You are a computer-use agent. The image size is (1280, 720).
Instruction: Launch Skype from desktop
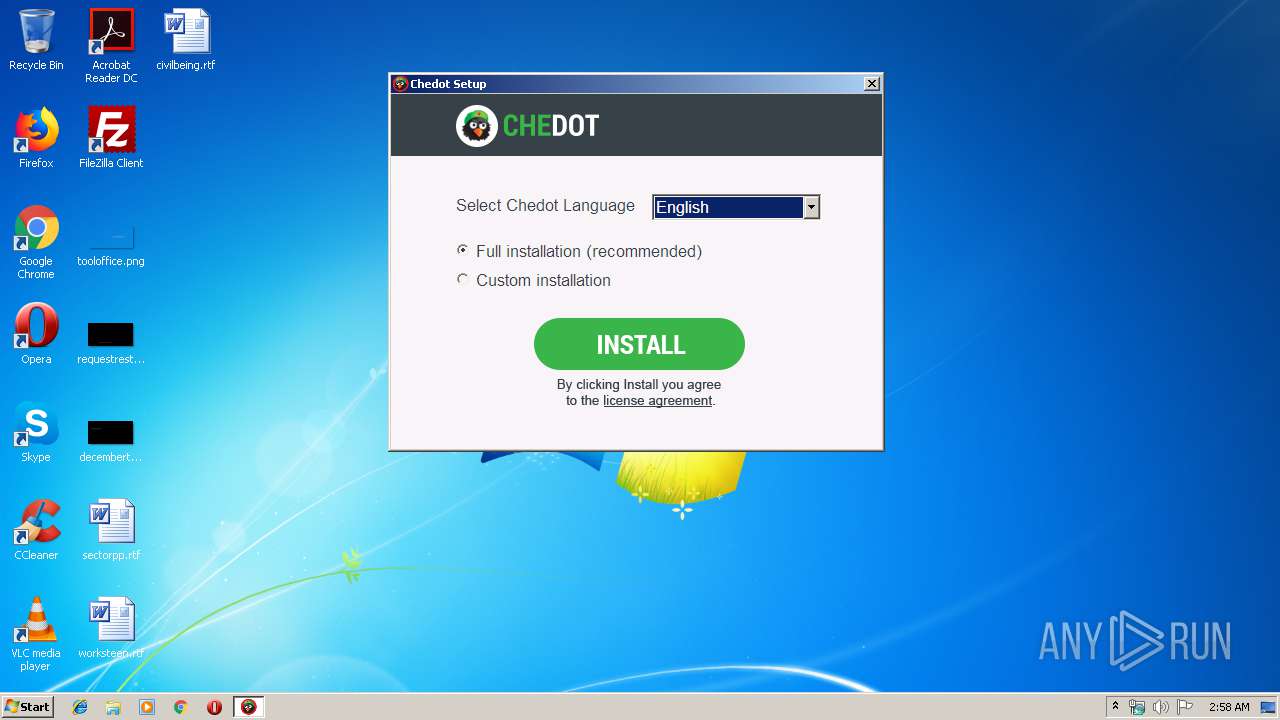pyautogui.click(x=36, y=432)
